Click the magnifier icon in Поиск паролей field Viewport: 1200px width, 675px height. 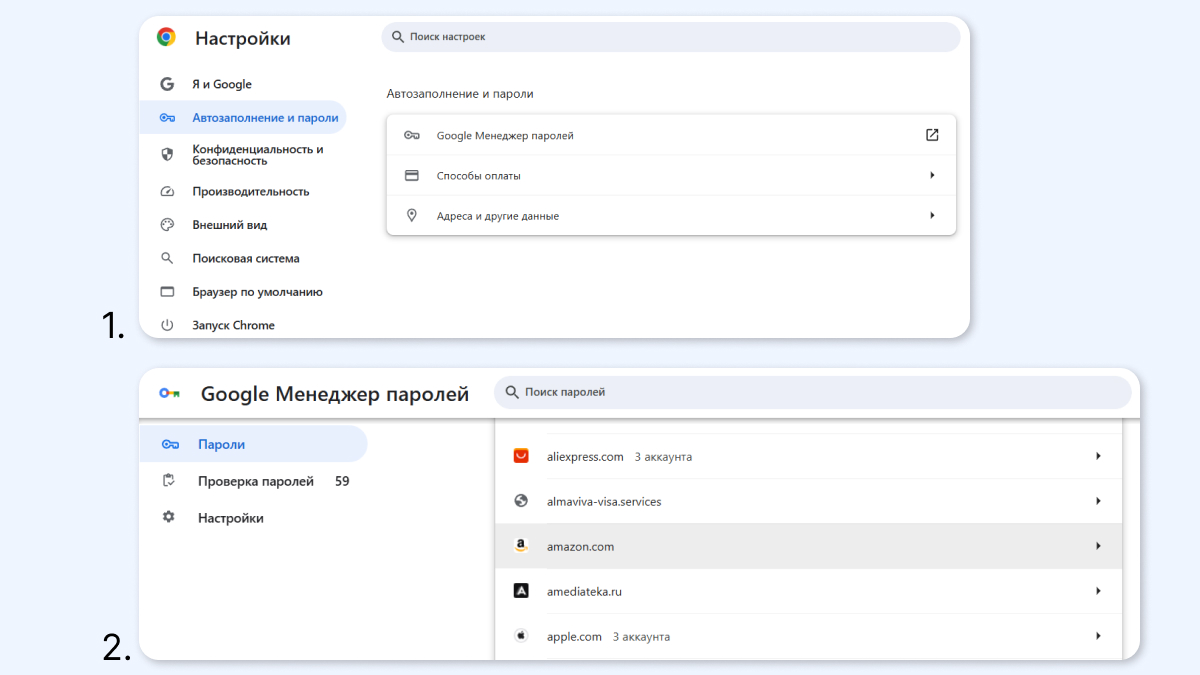coord(512,392)
